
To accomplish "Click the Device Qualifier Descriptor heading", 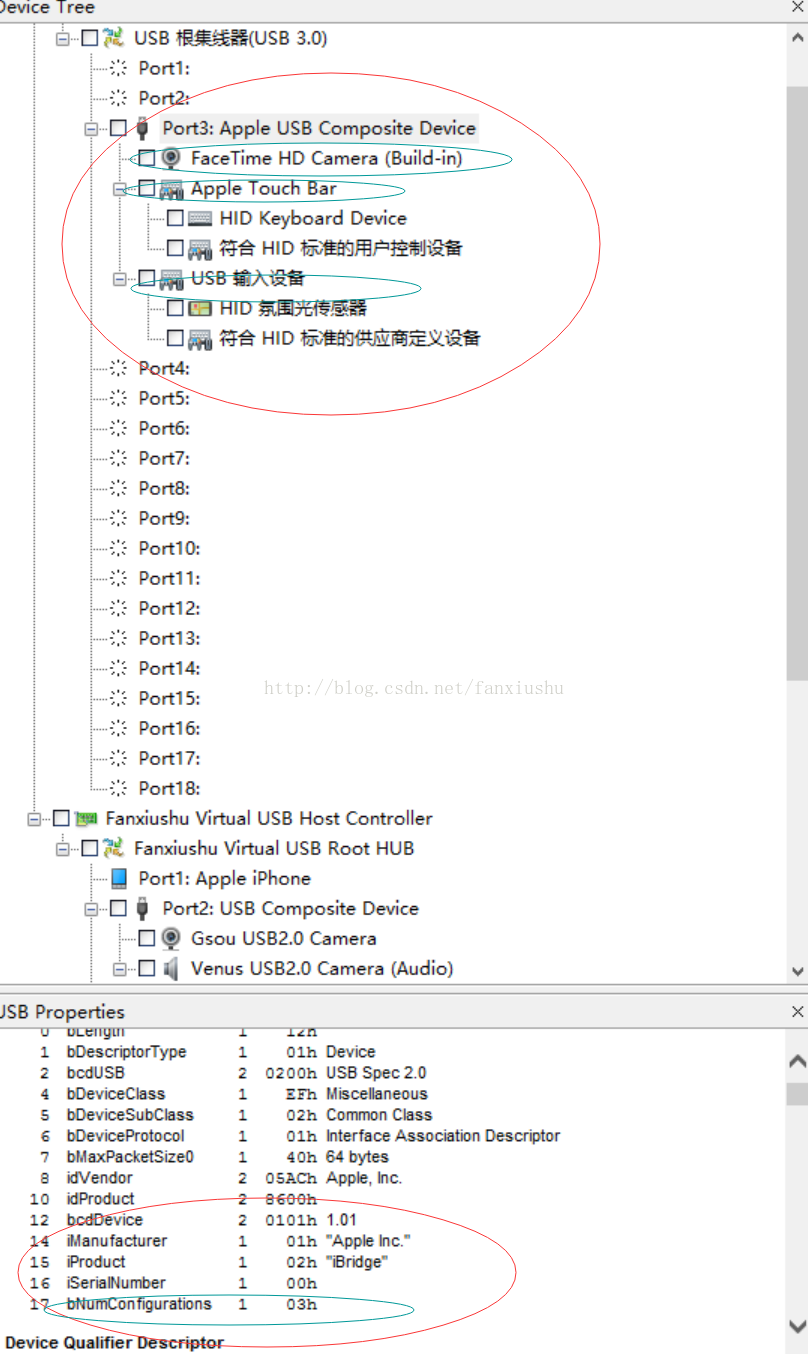I will point(113,1342).
